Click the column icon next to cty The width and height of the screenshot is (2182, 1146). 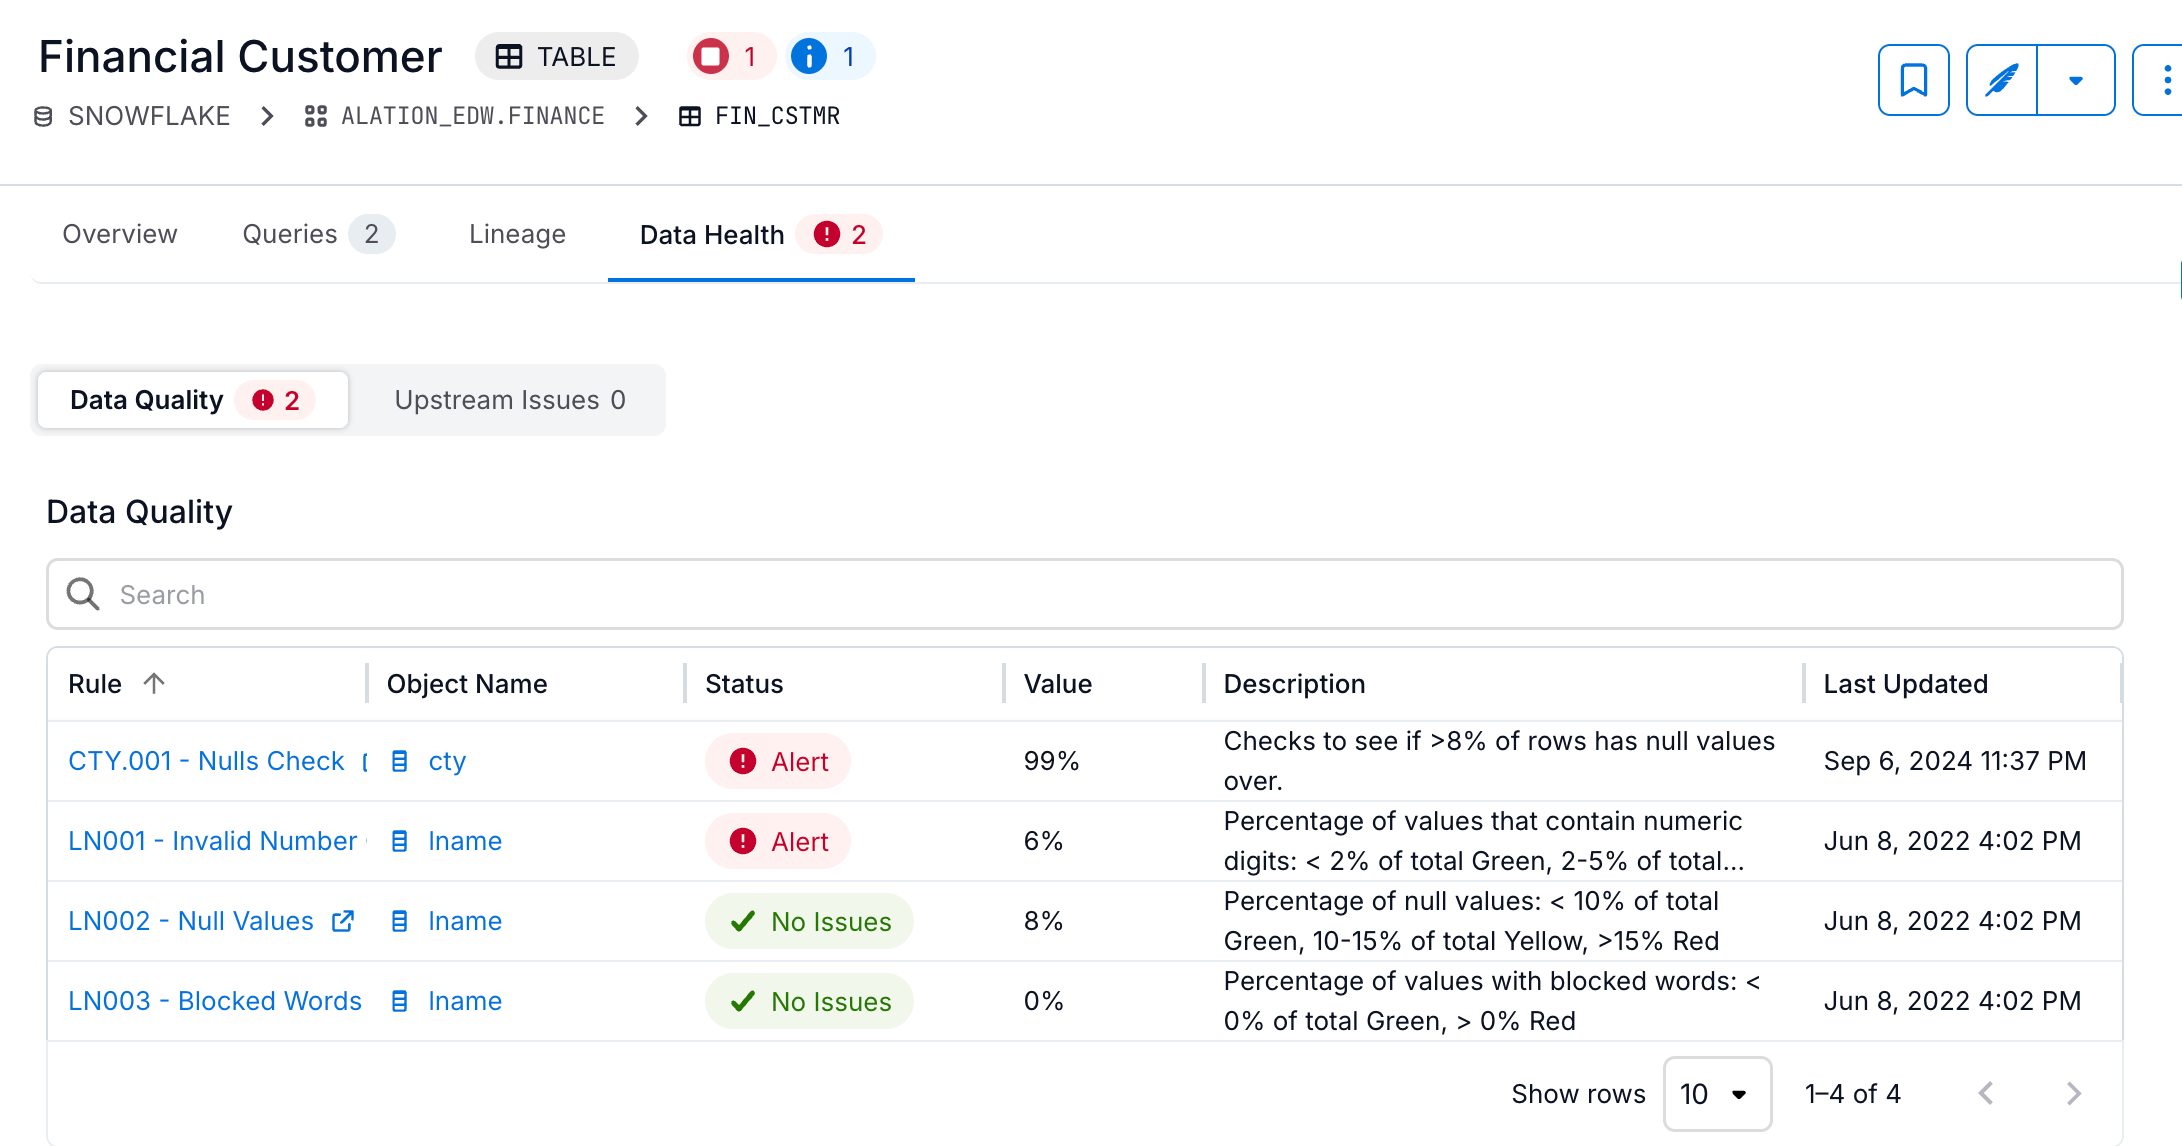(x=398, y=761)
